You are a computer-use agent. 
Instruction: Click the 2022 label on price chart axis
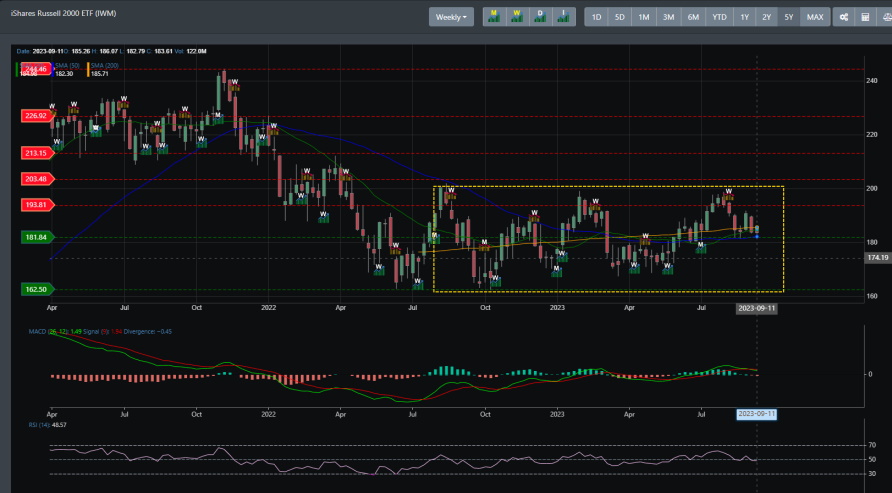[x=268, y=308]
